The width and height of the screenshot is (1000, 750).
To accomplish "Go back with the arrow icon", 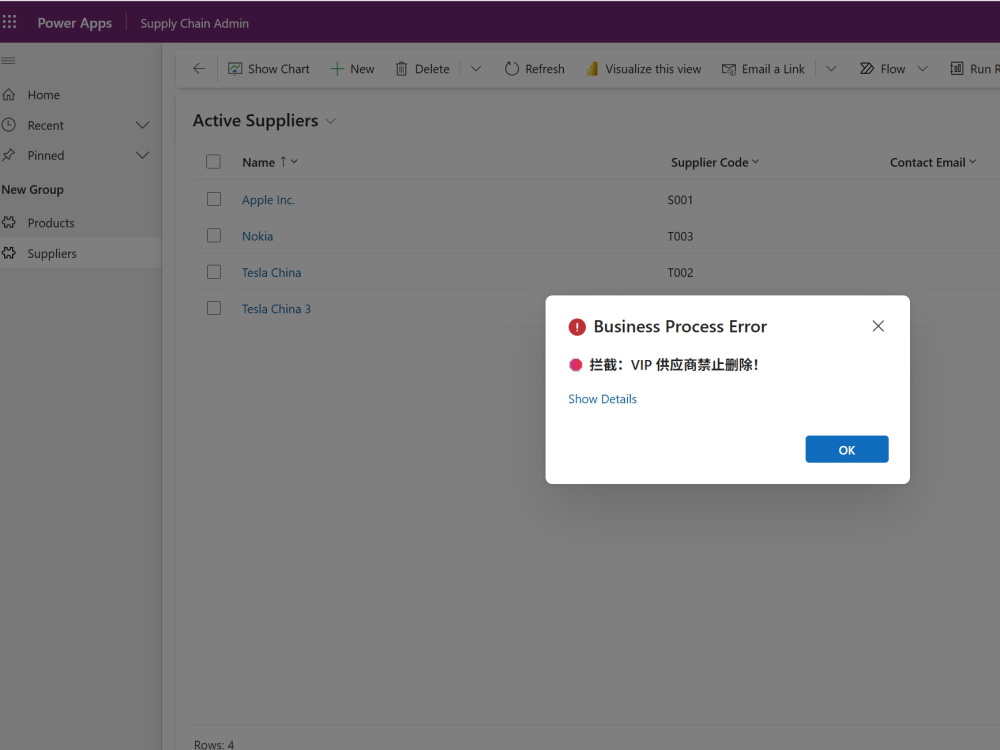I will point(199,68).
